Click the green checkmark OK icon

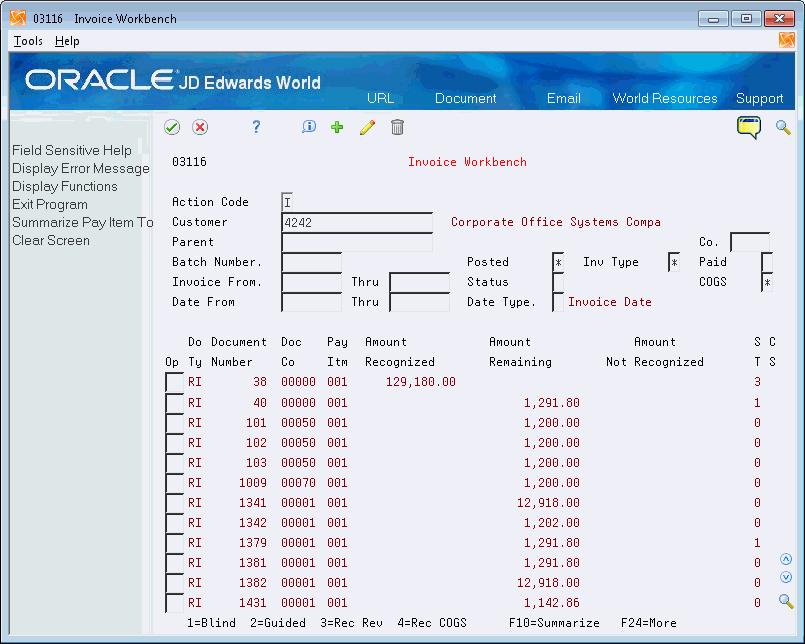172,127
